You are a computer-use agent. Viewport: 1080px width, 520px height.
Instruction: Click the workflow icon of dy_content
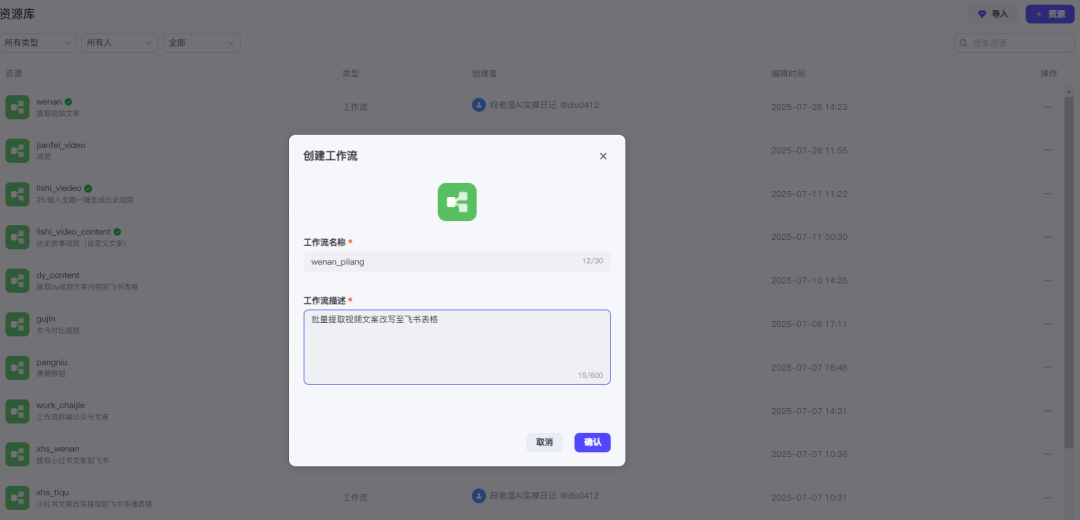(x=17, y=280)
